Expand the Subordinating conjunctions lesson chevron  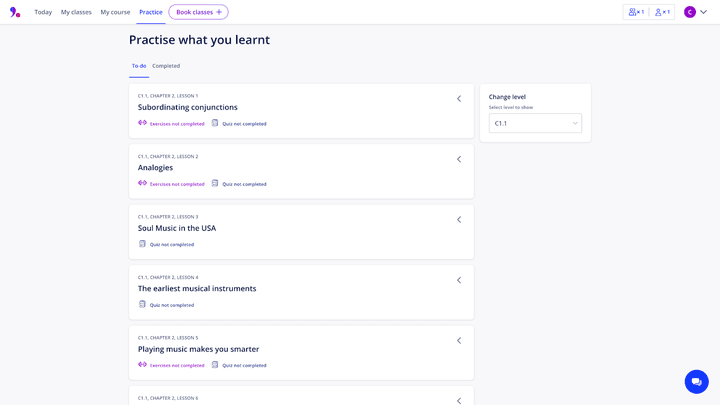[x=459, y=99]
